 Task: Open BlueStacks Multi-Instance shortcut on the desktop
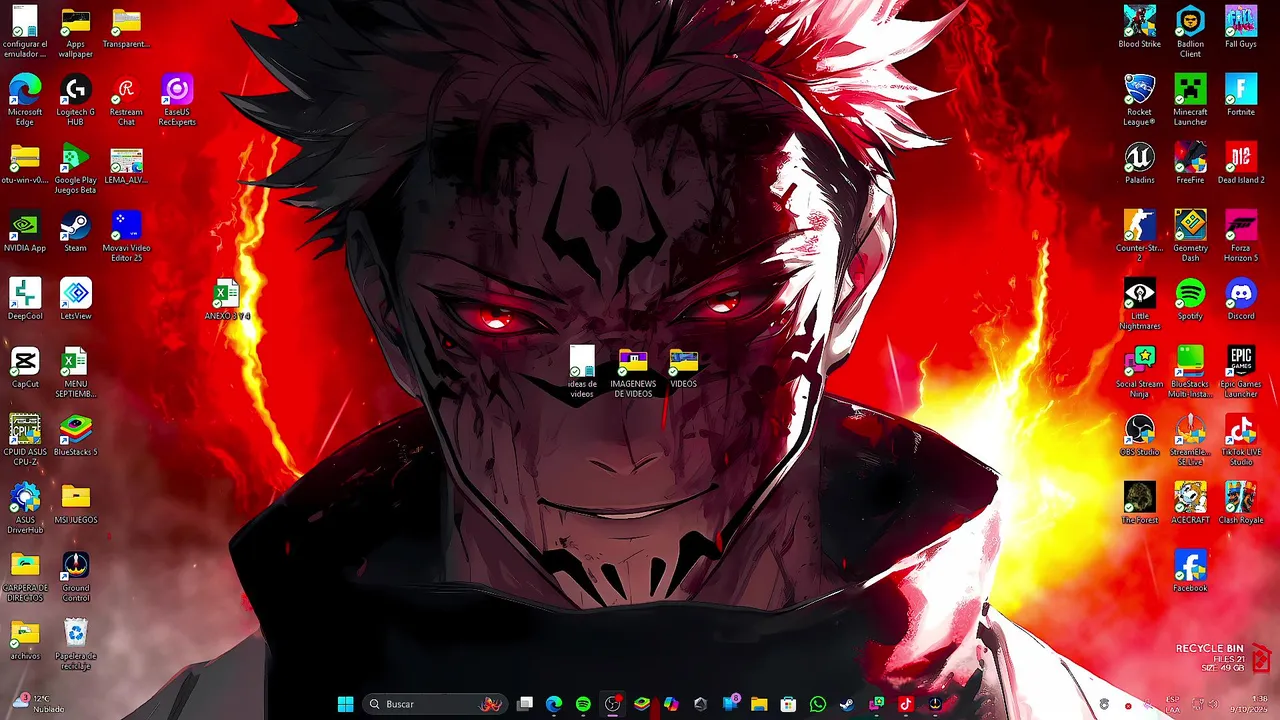(x=1190, y=372)
